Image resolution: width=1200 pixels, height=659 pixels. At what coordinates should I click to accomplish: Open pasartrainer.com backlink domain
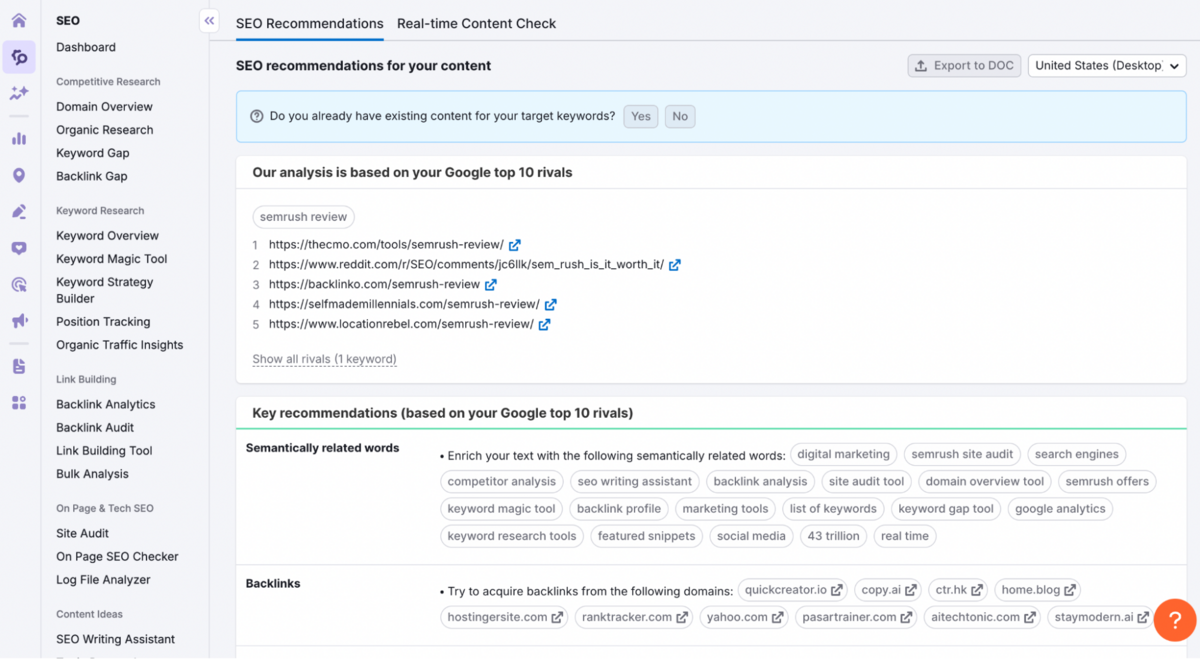point(856,617)
